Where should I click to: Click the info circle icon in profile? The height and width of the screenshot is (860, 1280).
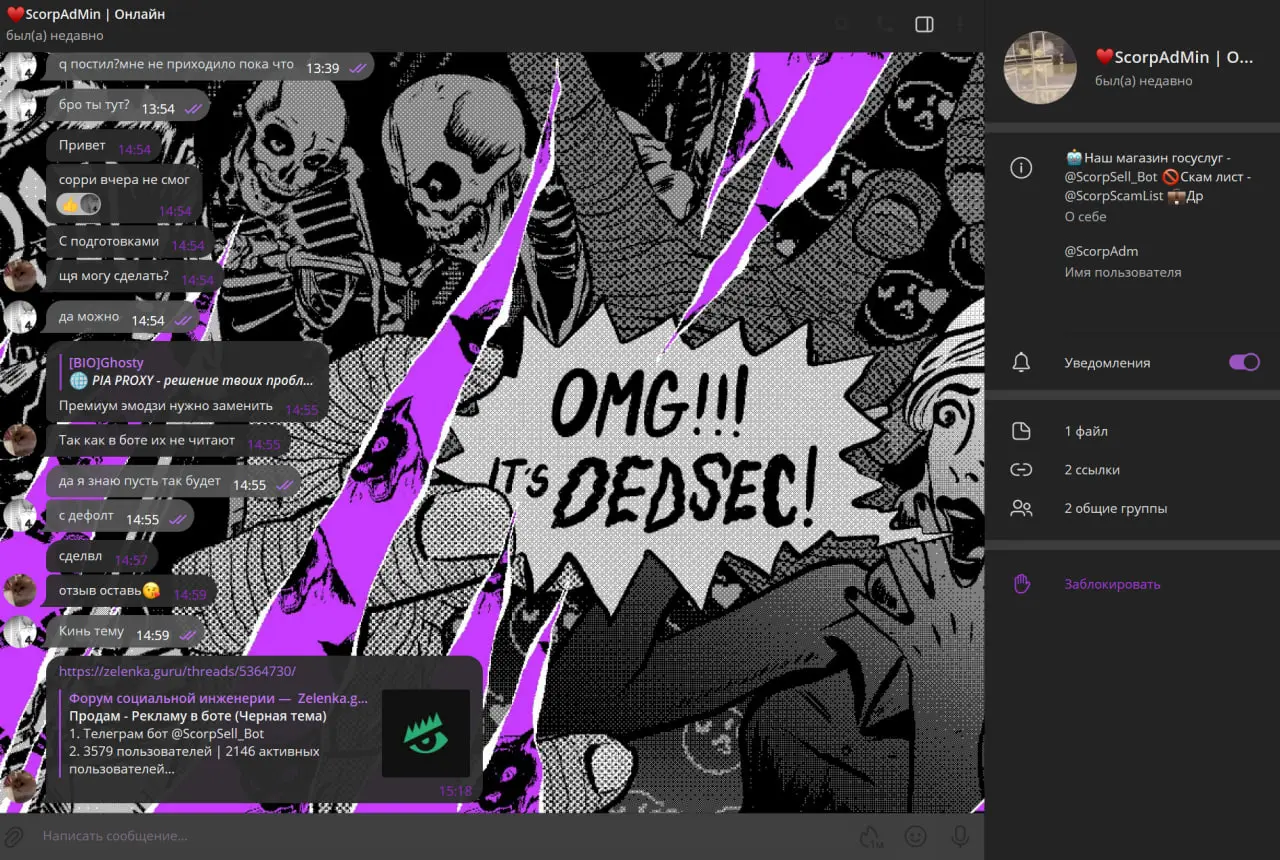point(1021,168)
